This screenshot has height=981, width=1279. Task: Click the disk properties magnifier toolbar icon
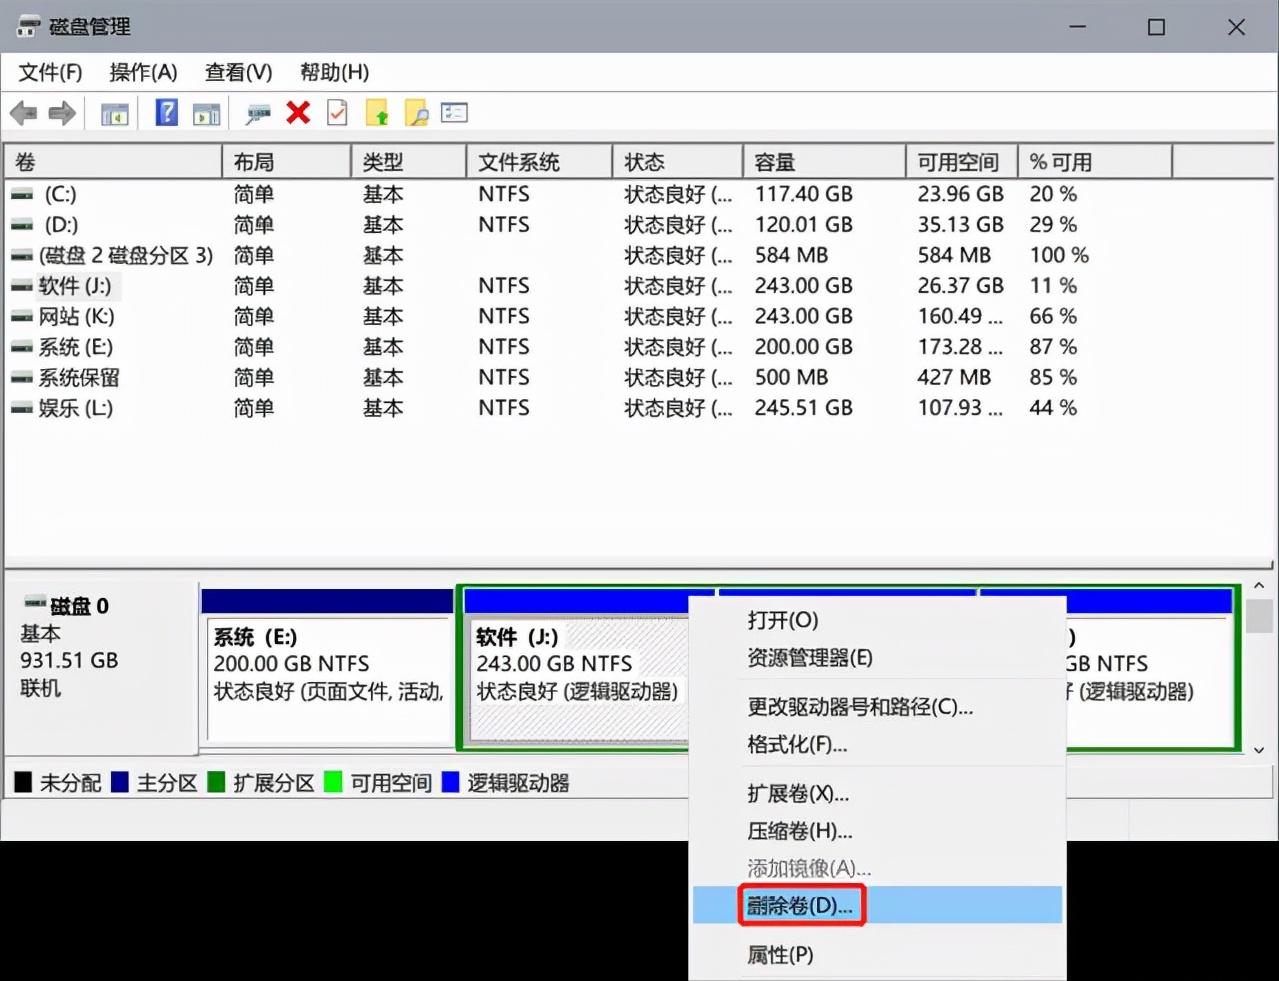coord(257,112)
